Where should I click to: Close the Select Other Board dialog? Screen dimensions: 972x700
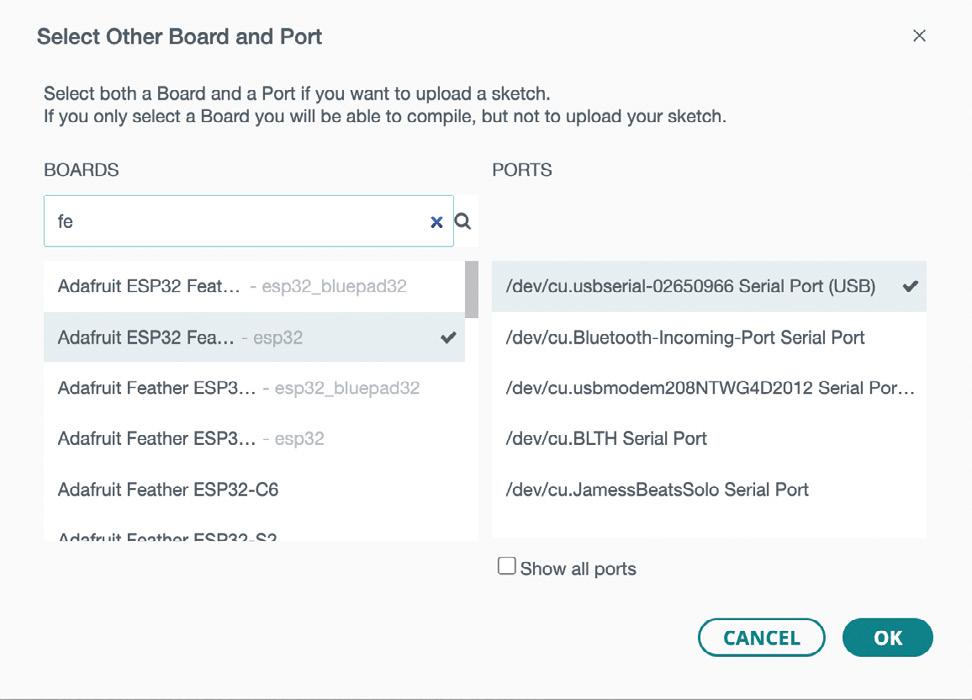(919, 36)
